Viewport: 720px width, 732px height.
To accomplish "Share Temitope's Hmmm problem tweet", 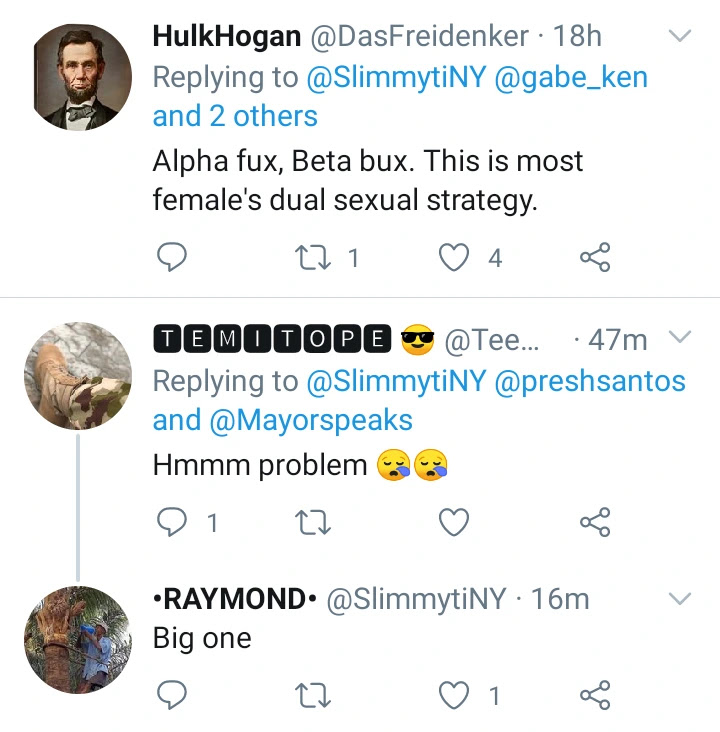I will 595,522.
